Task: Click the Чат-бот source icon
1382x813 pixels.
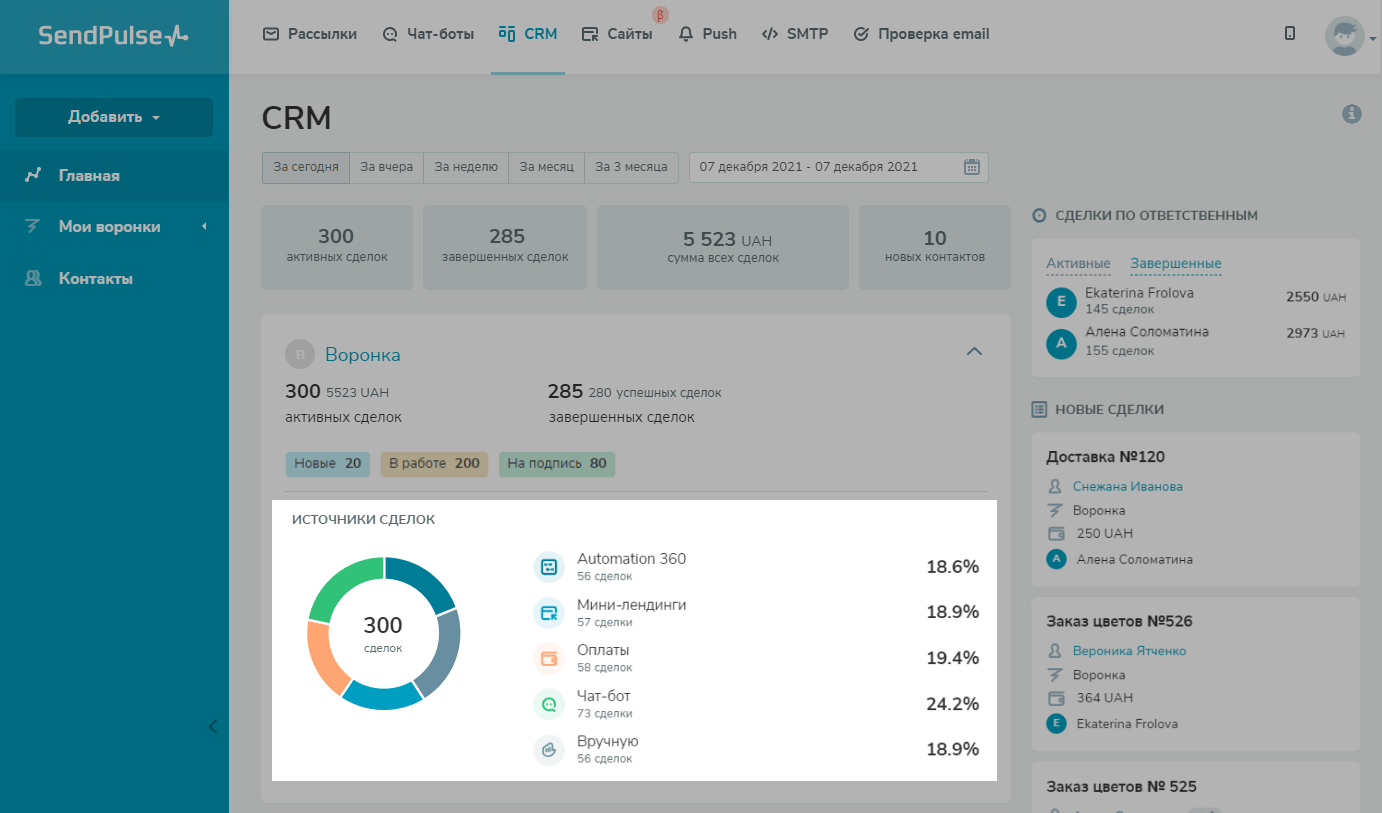Action: [x=549, y=705]
